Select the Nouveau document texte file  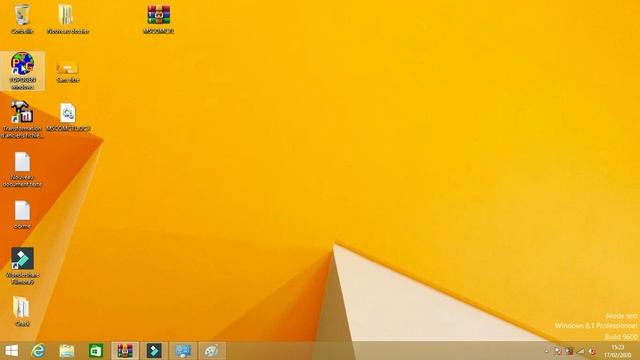point(22,169)
